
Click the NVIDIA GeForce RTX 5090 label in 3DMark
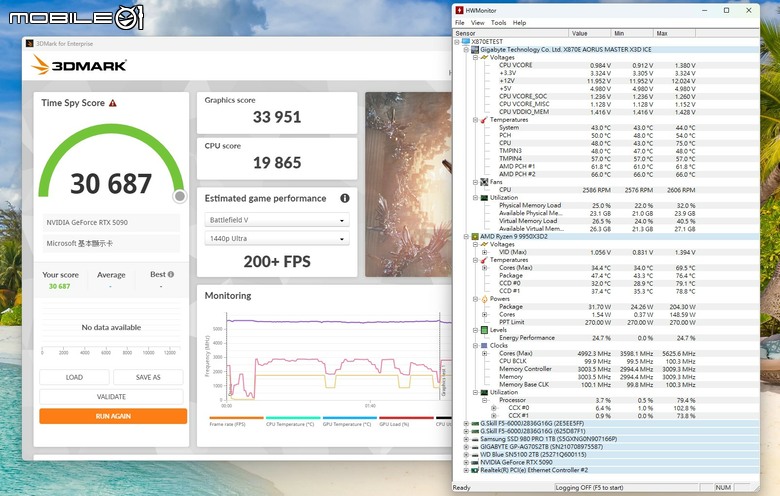tap(87, 223)
